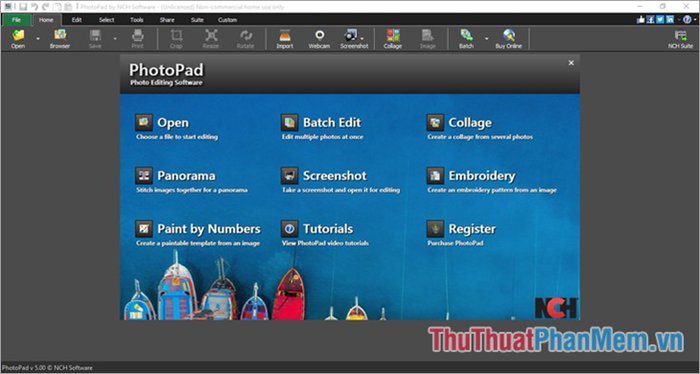Click the undo arrow in title bar
The image size is (700, 374).
point(34,7)
